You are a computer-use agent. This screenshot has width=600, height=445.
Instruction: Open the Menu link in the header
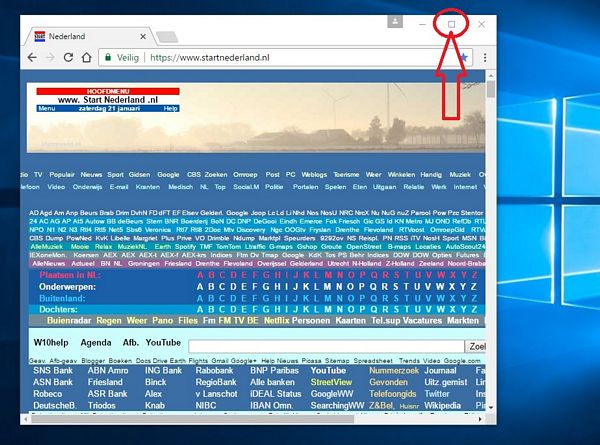47,108
